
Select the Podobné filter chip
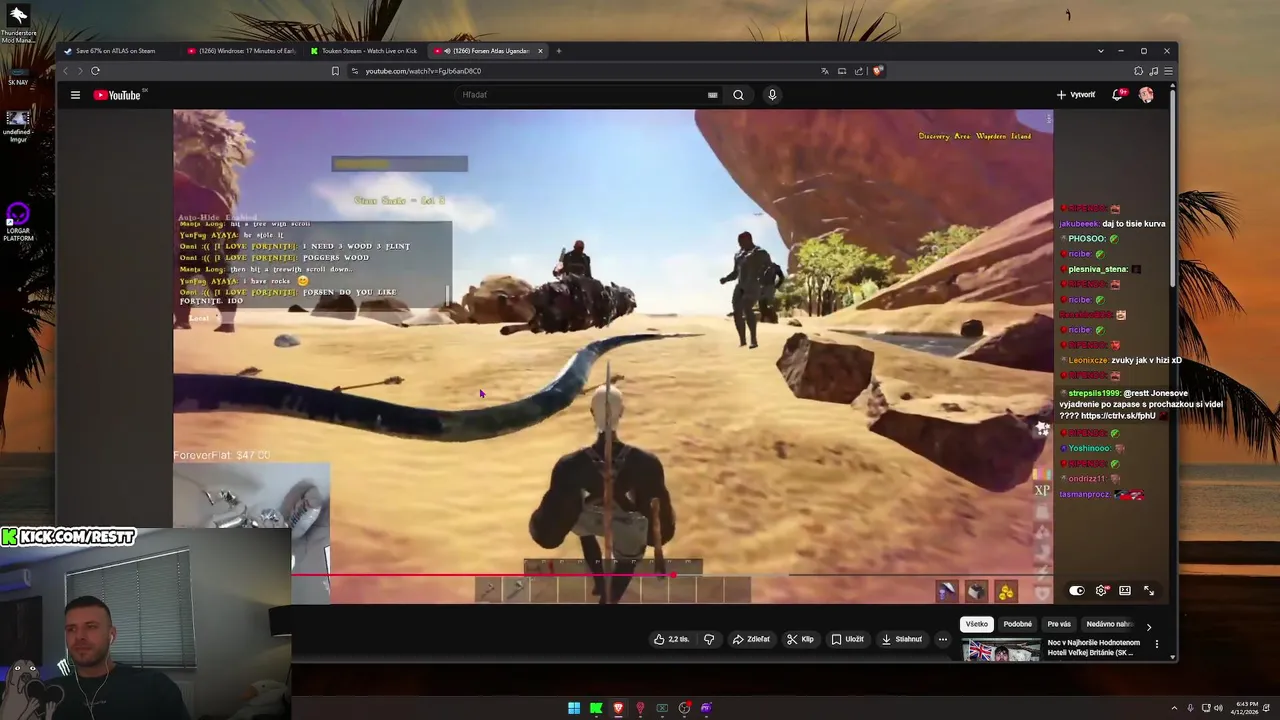pyautogui.click(x=1018, y=624)
